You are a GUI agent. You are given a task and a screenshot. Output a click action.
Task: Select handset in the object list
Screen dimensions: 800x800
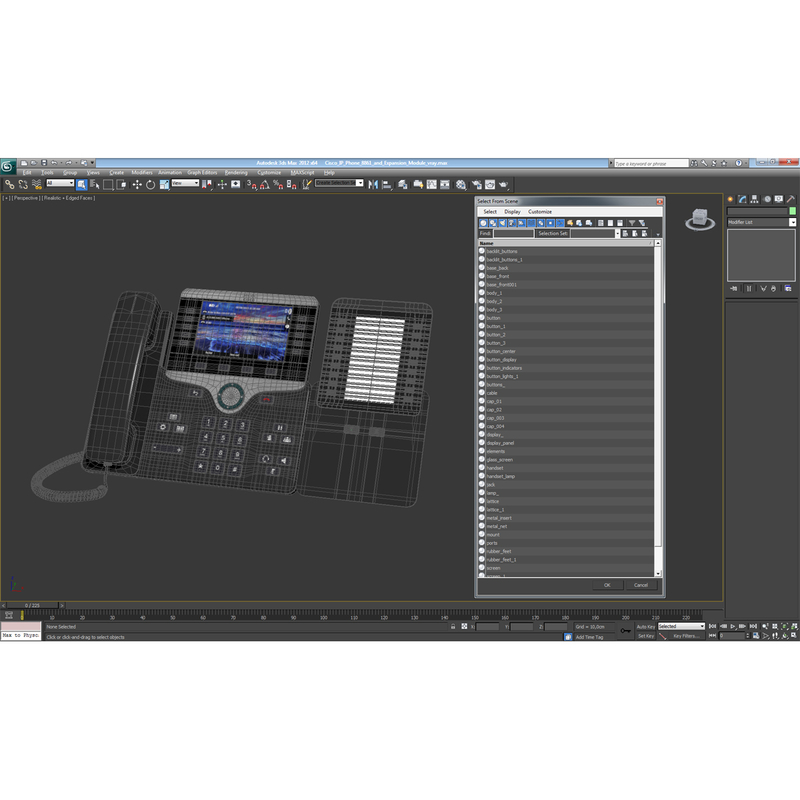496,468
